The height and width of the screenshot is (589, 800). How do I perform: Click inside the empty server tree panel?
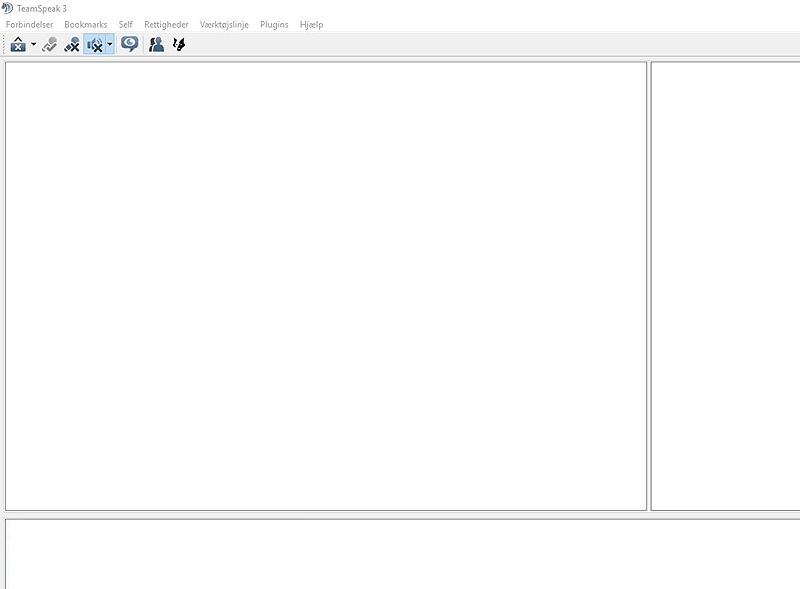(326, 286)
